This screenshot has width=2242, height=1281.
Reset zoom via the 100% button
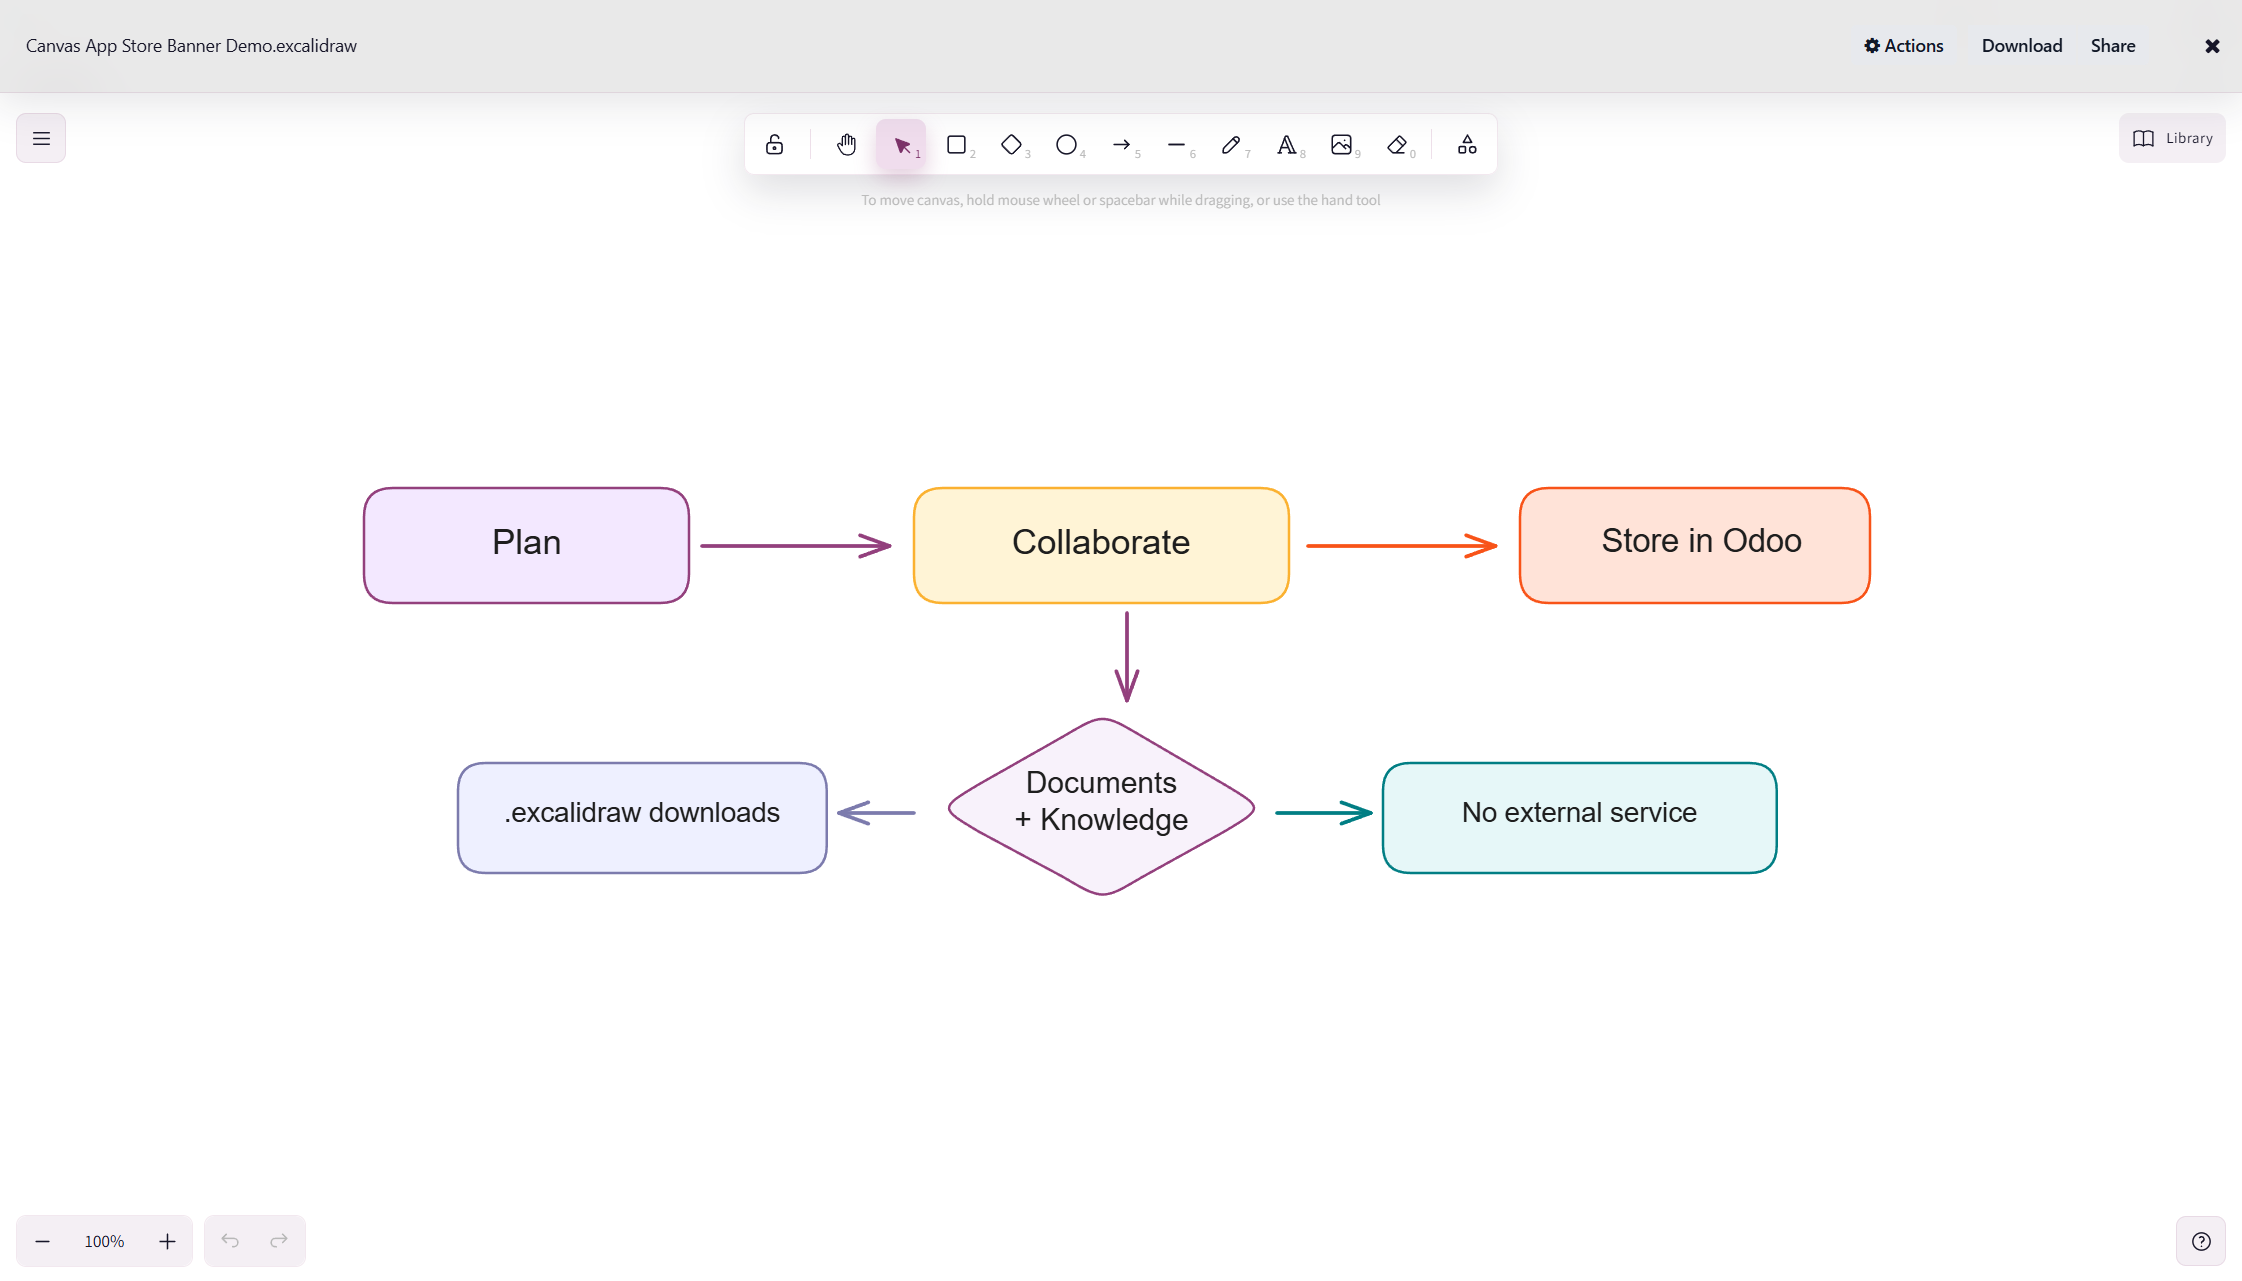(104, 1241)
